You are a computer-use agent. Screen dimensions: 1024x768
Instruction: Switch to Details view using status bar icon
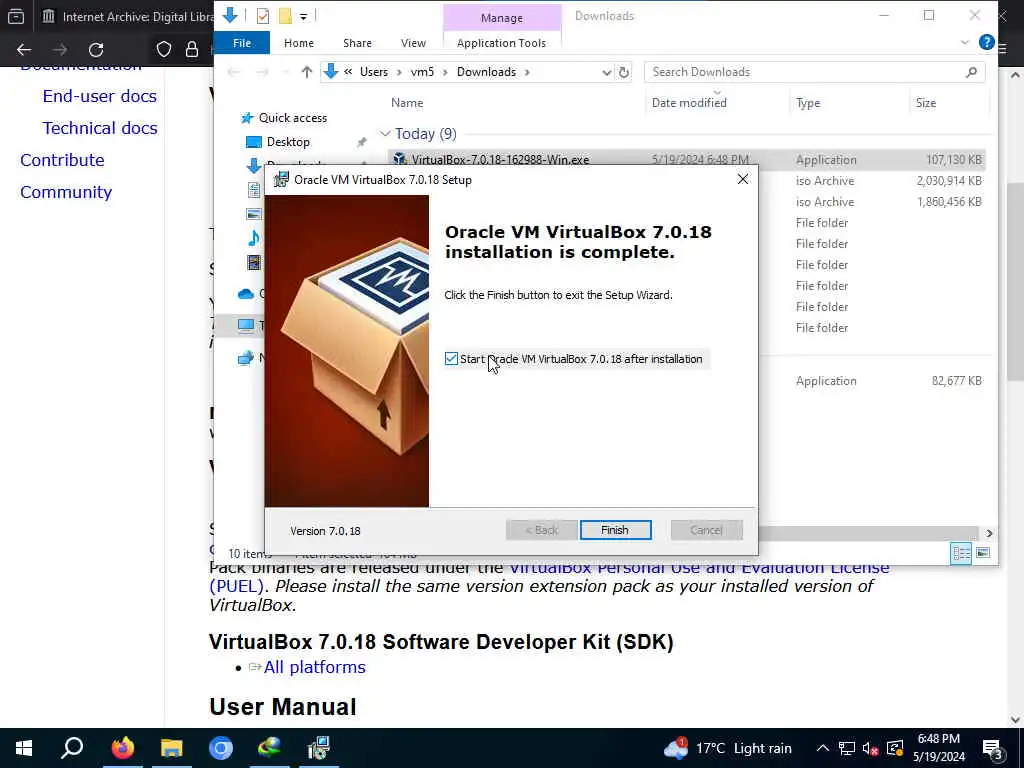961,553
